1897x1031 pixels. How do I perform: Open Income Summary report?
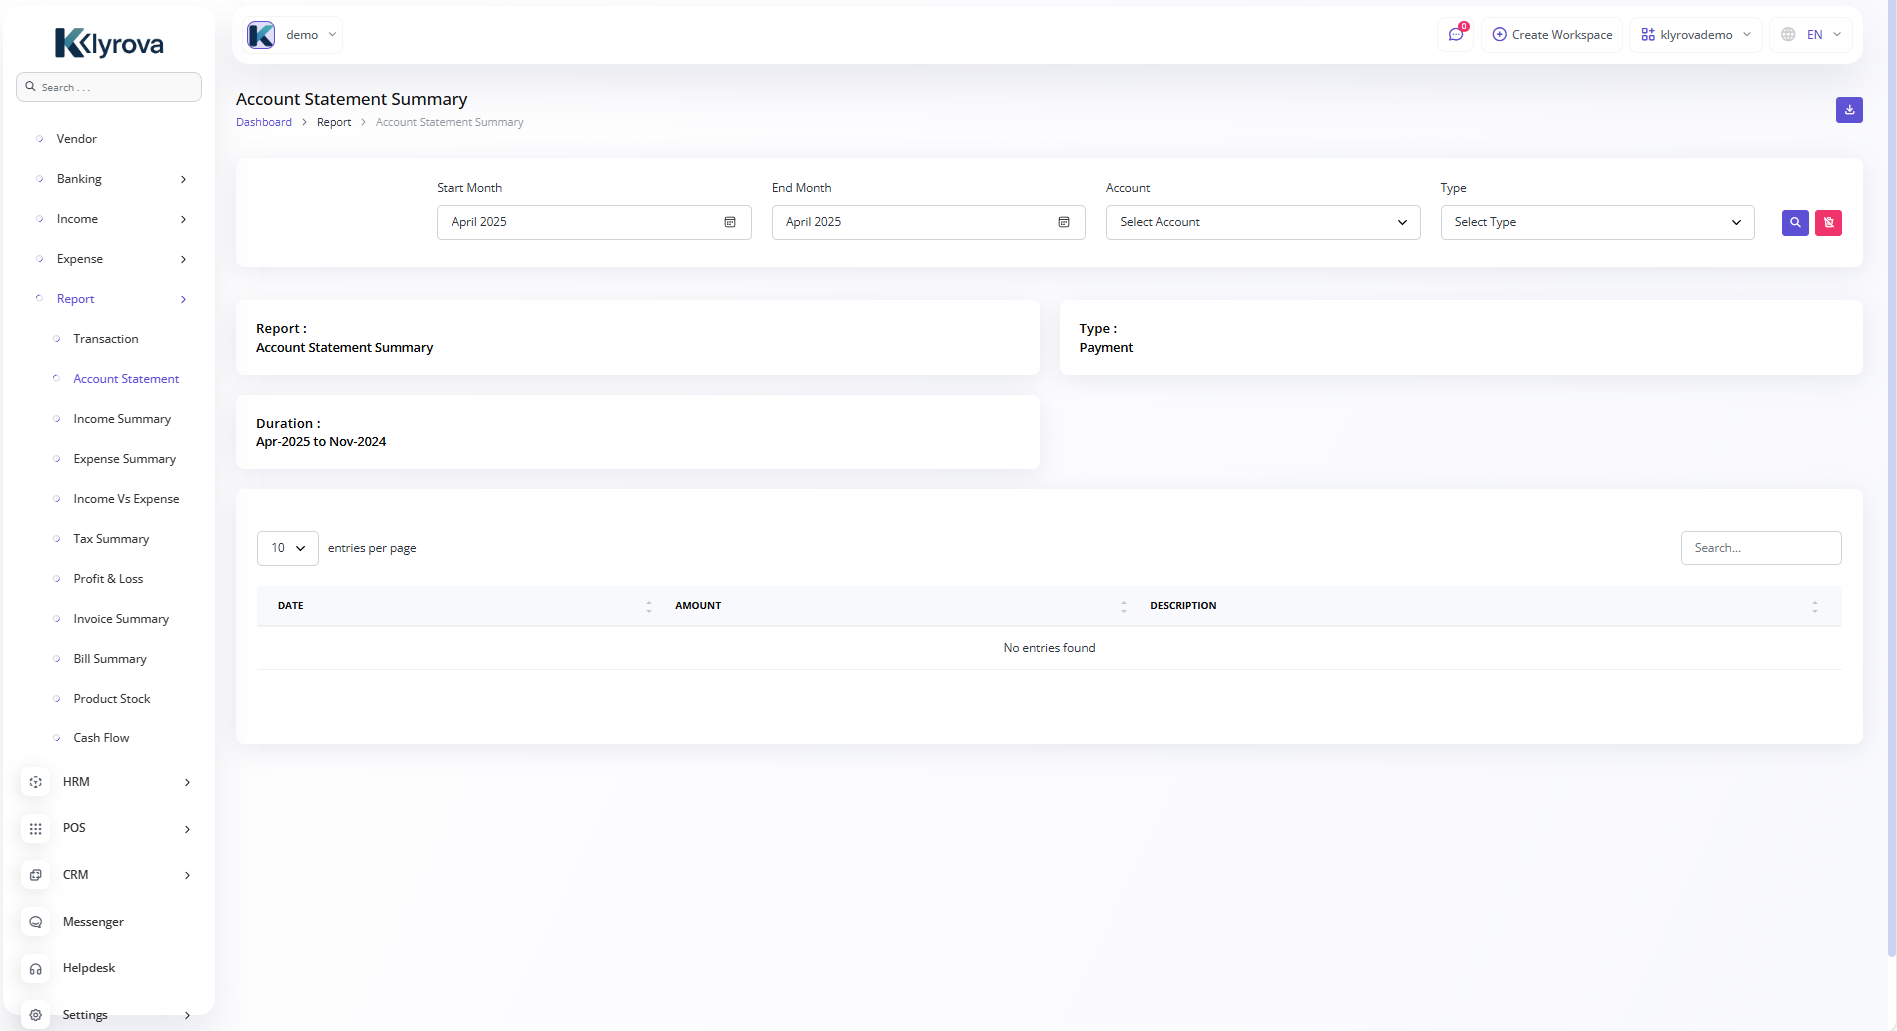[x=122, y=419]
